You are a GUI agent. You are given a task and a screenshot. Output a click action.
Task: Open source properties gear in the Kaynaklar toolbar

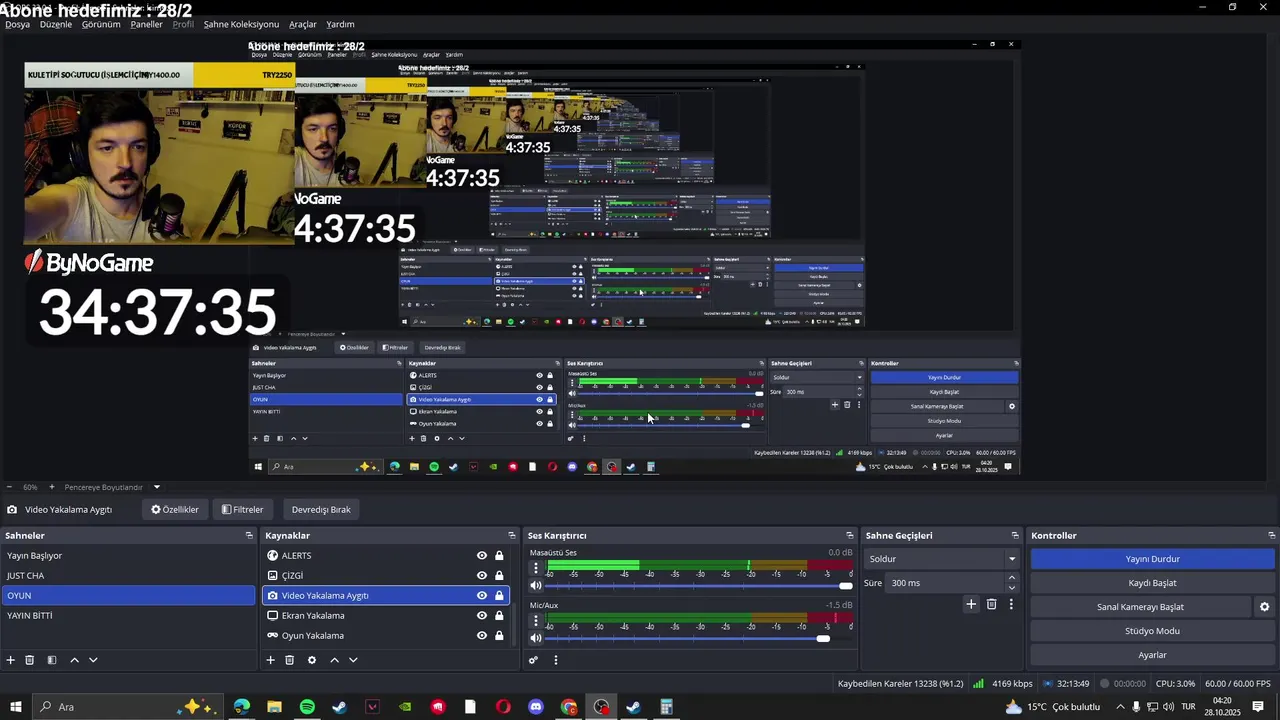point(312,660)
